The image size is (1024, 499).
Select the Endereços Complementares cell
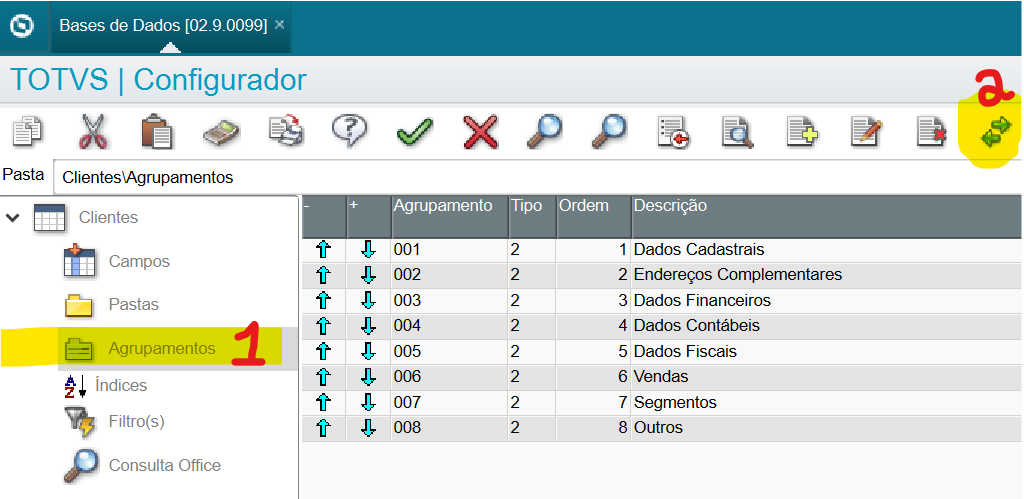click(827, 275)
